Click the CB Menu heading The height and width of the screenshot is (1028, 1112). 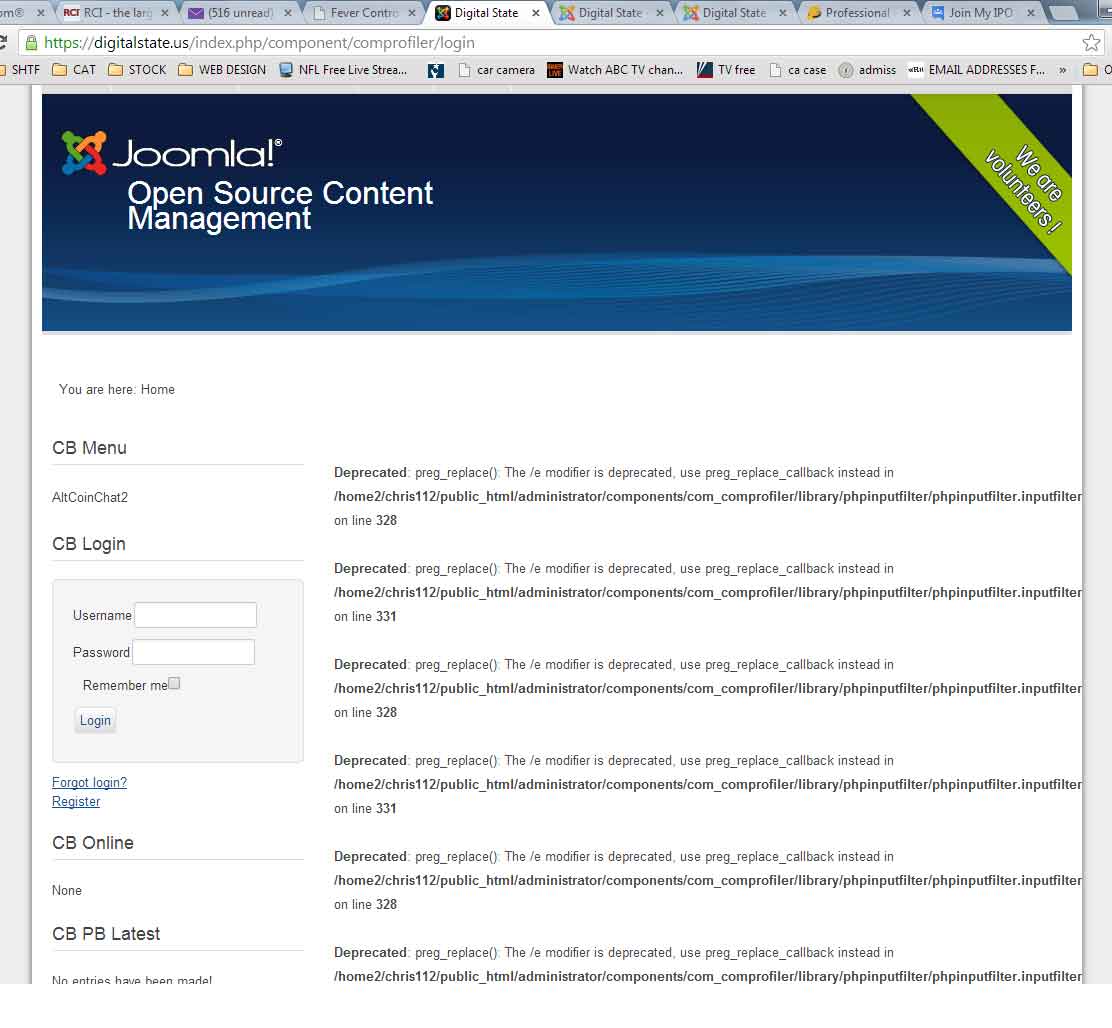click(89, 448)
